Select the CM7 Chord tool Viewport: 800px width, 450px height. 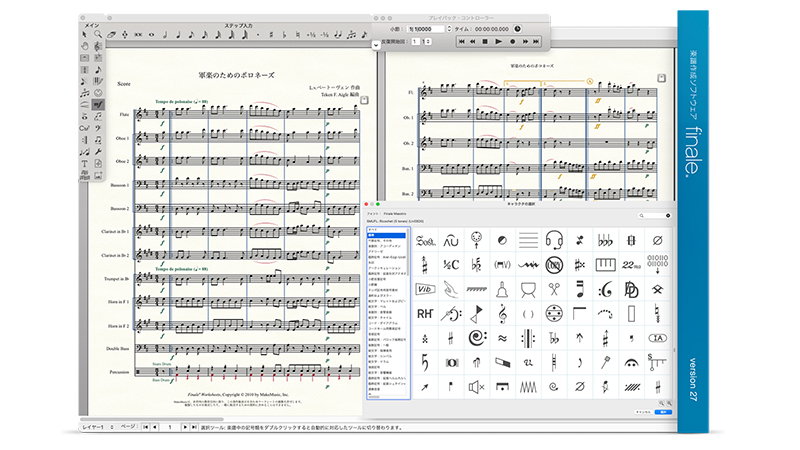pos(84,128)
